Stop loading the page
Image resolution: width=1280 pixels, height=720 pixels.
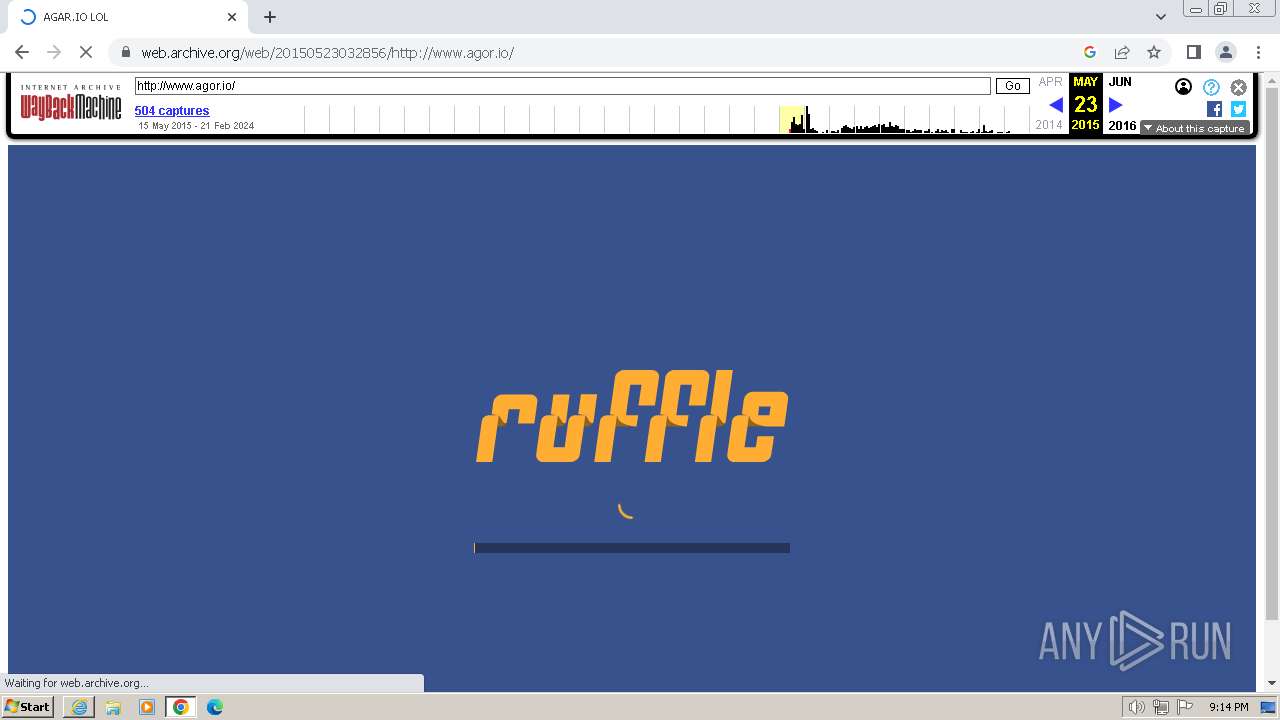[x=86, y=52]
